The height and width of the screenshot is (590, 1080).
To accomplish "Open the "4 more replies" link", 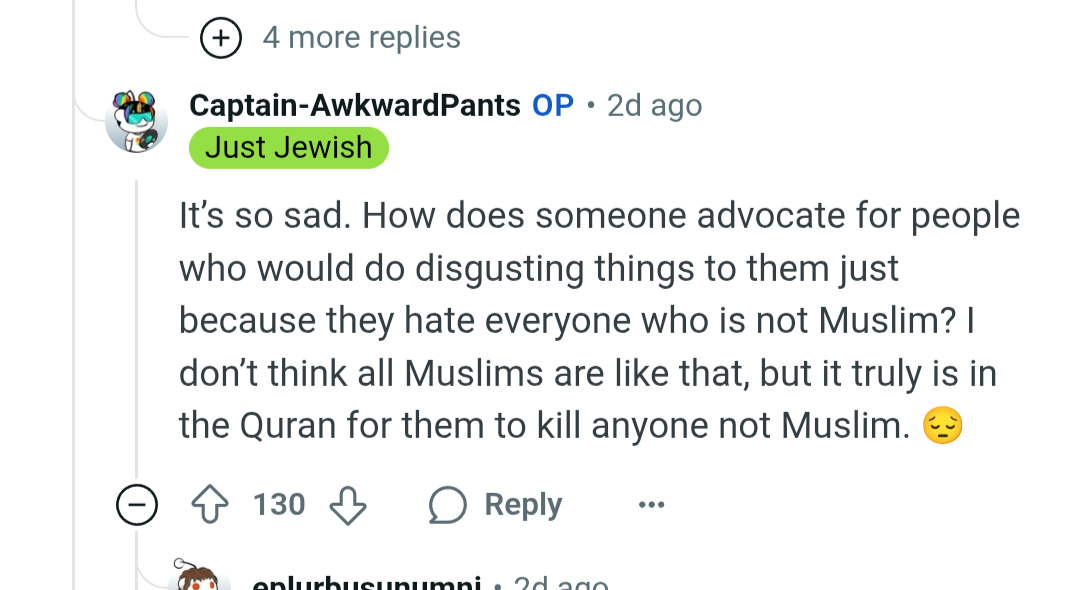I will point(361,38).
